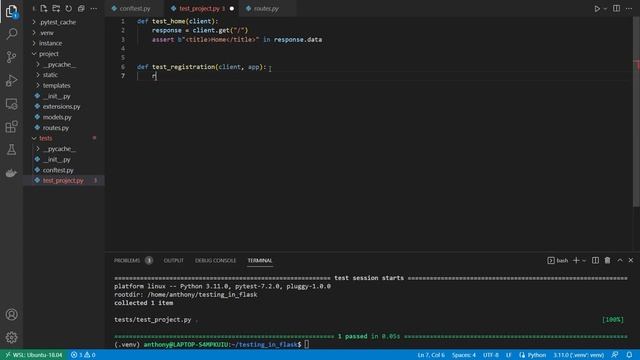Click the editor vertical scrollbar
This screenshot has height=360, width=640.
[636, 112]
